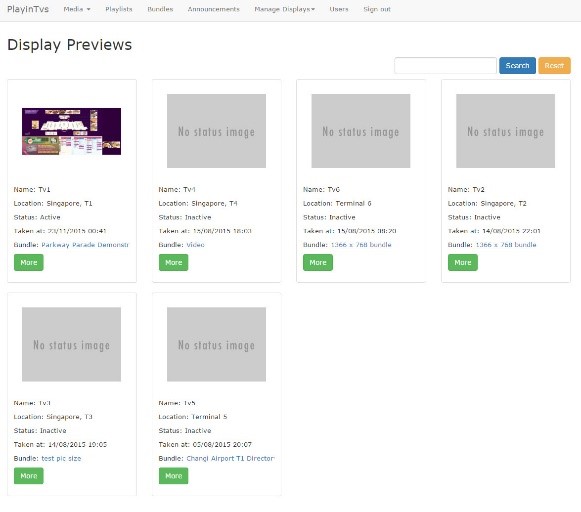
Task: Click the More button for Tv1
Action: 29,262
